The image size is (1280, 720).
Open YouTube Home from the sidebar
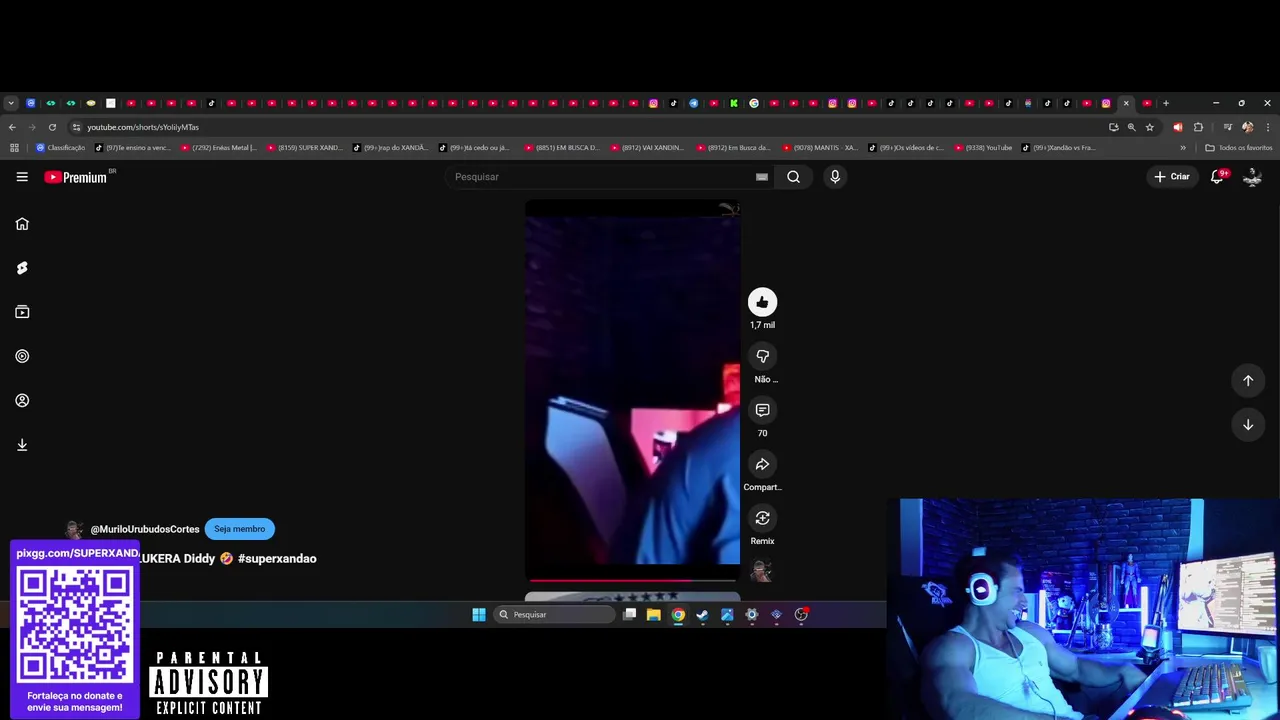22,224
